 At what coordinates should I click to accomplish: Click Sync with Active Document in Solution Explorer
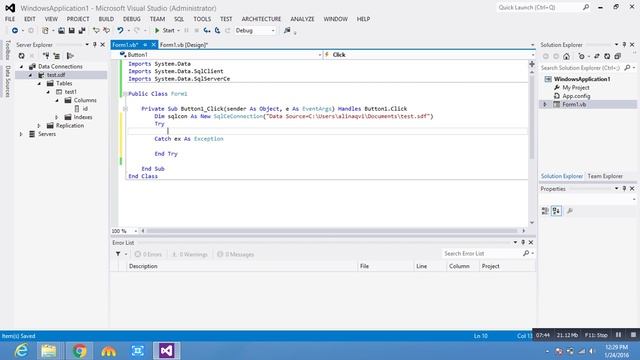597,56
